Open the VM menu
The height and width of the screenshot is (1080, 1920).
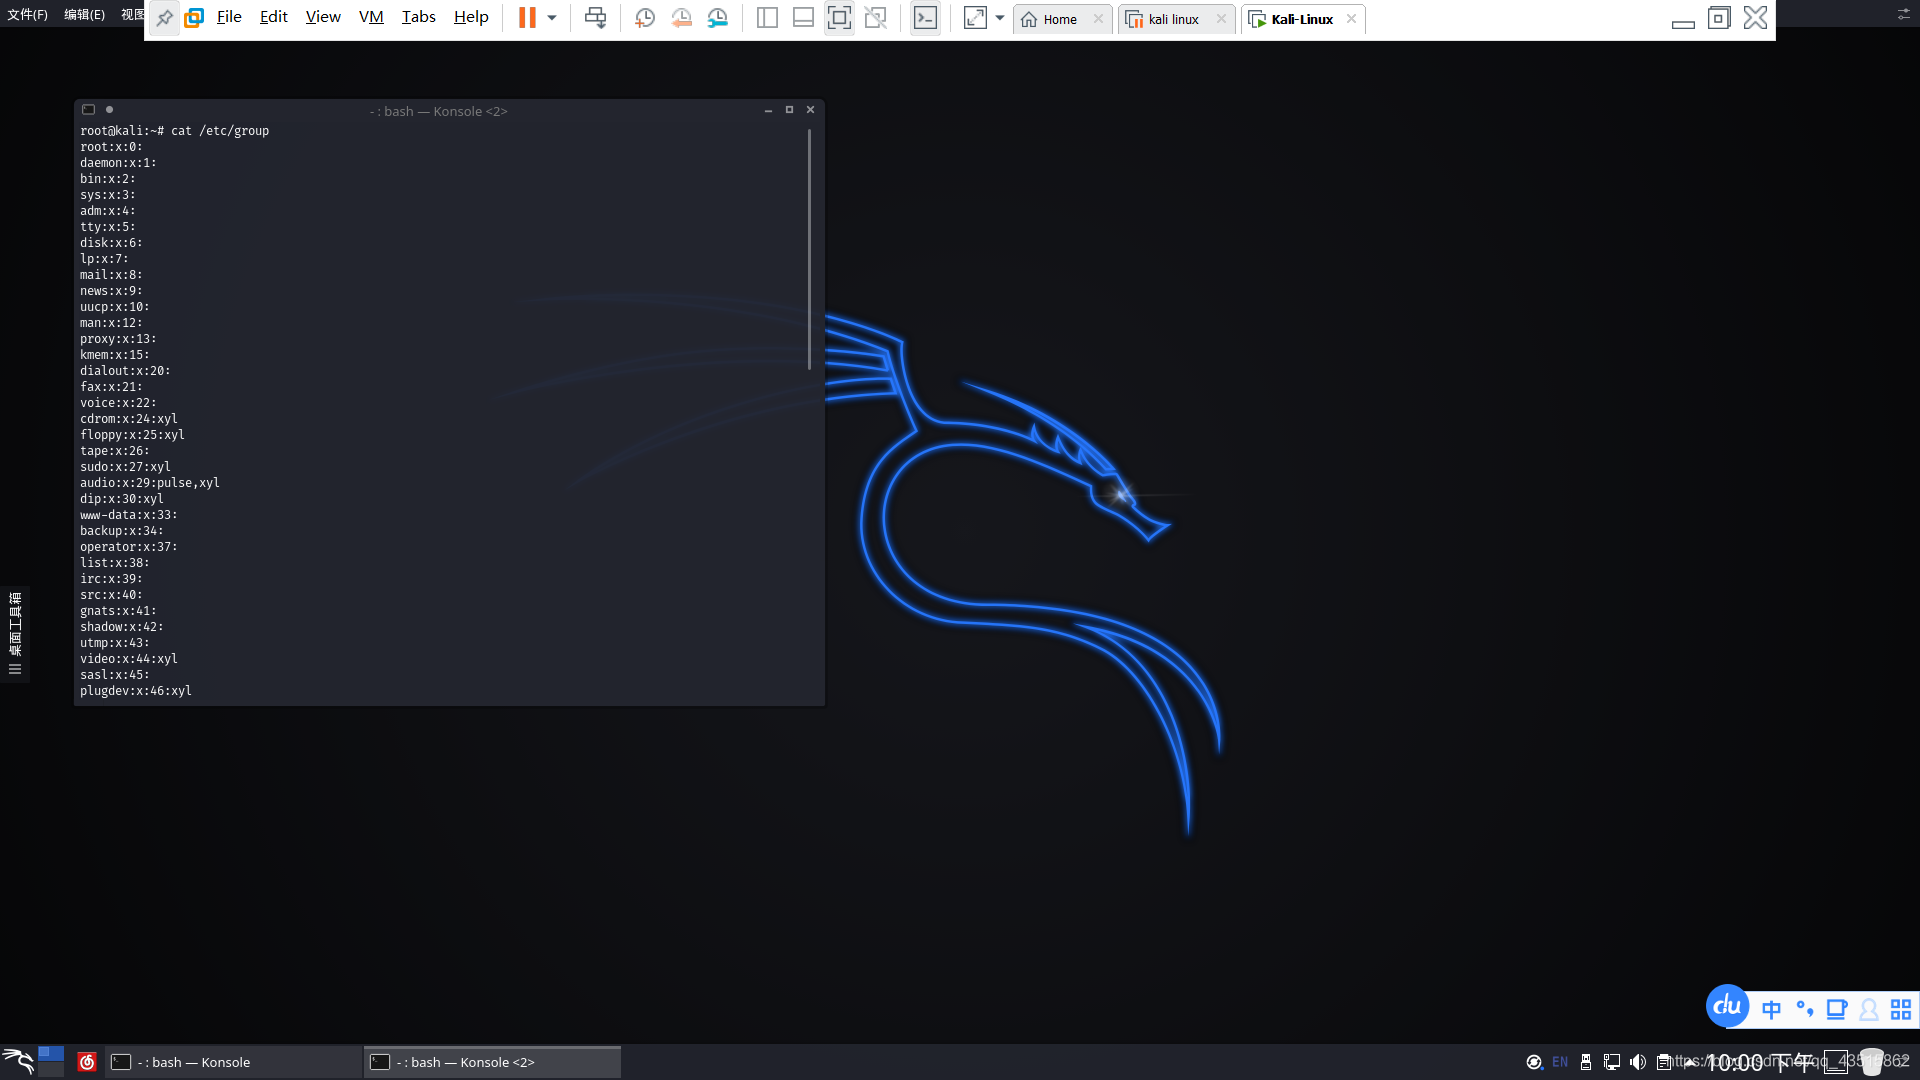[x=371, y=17]
